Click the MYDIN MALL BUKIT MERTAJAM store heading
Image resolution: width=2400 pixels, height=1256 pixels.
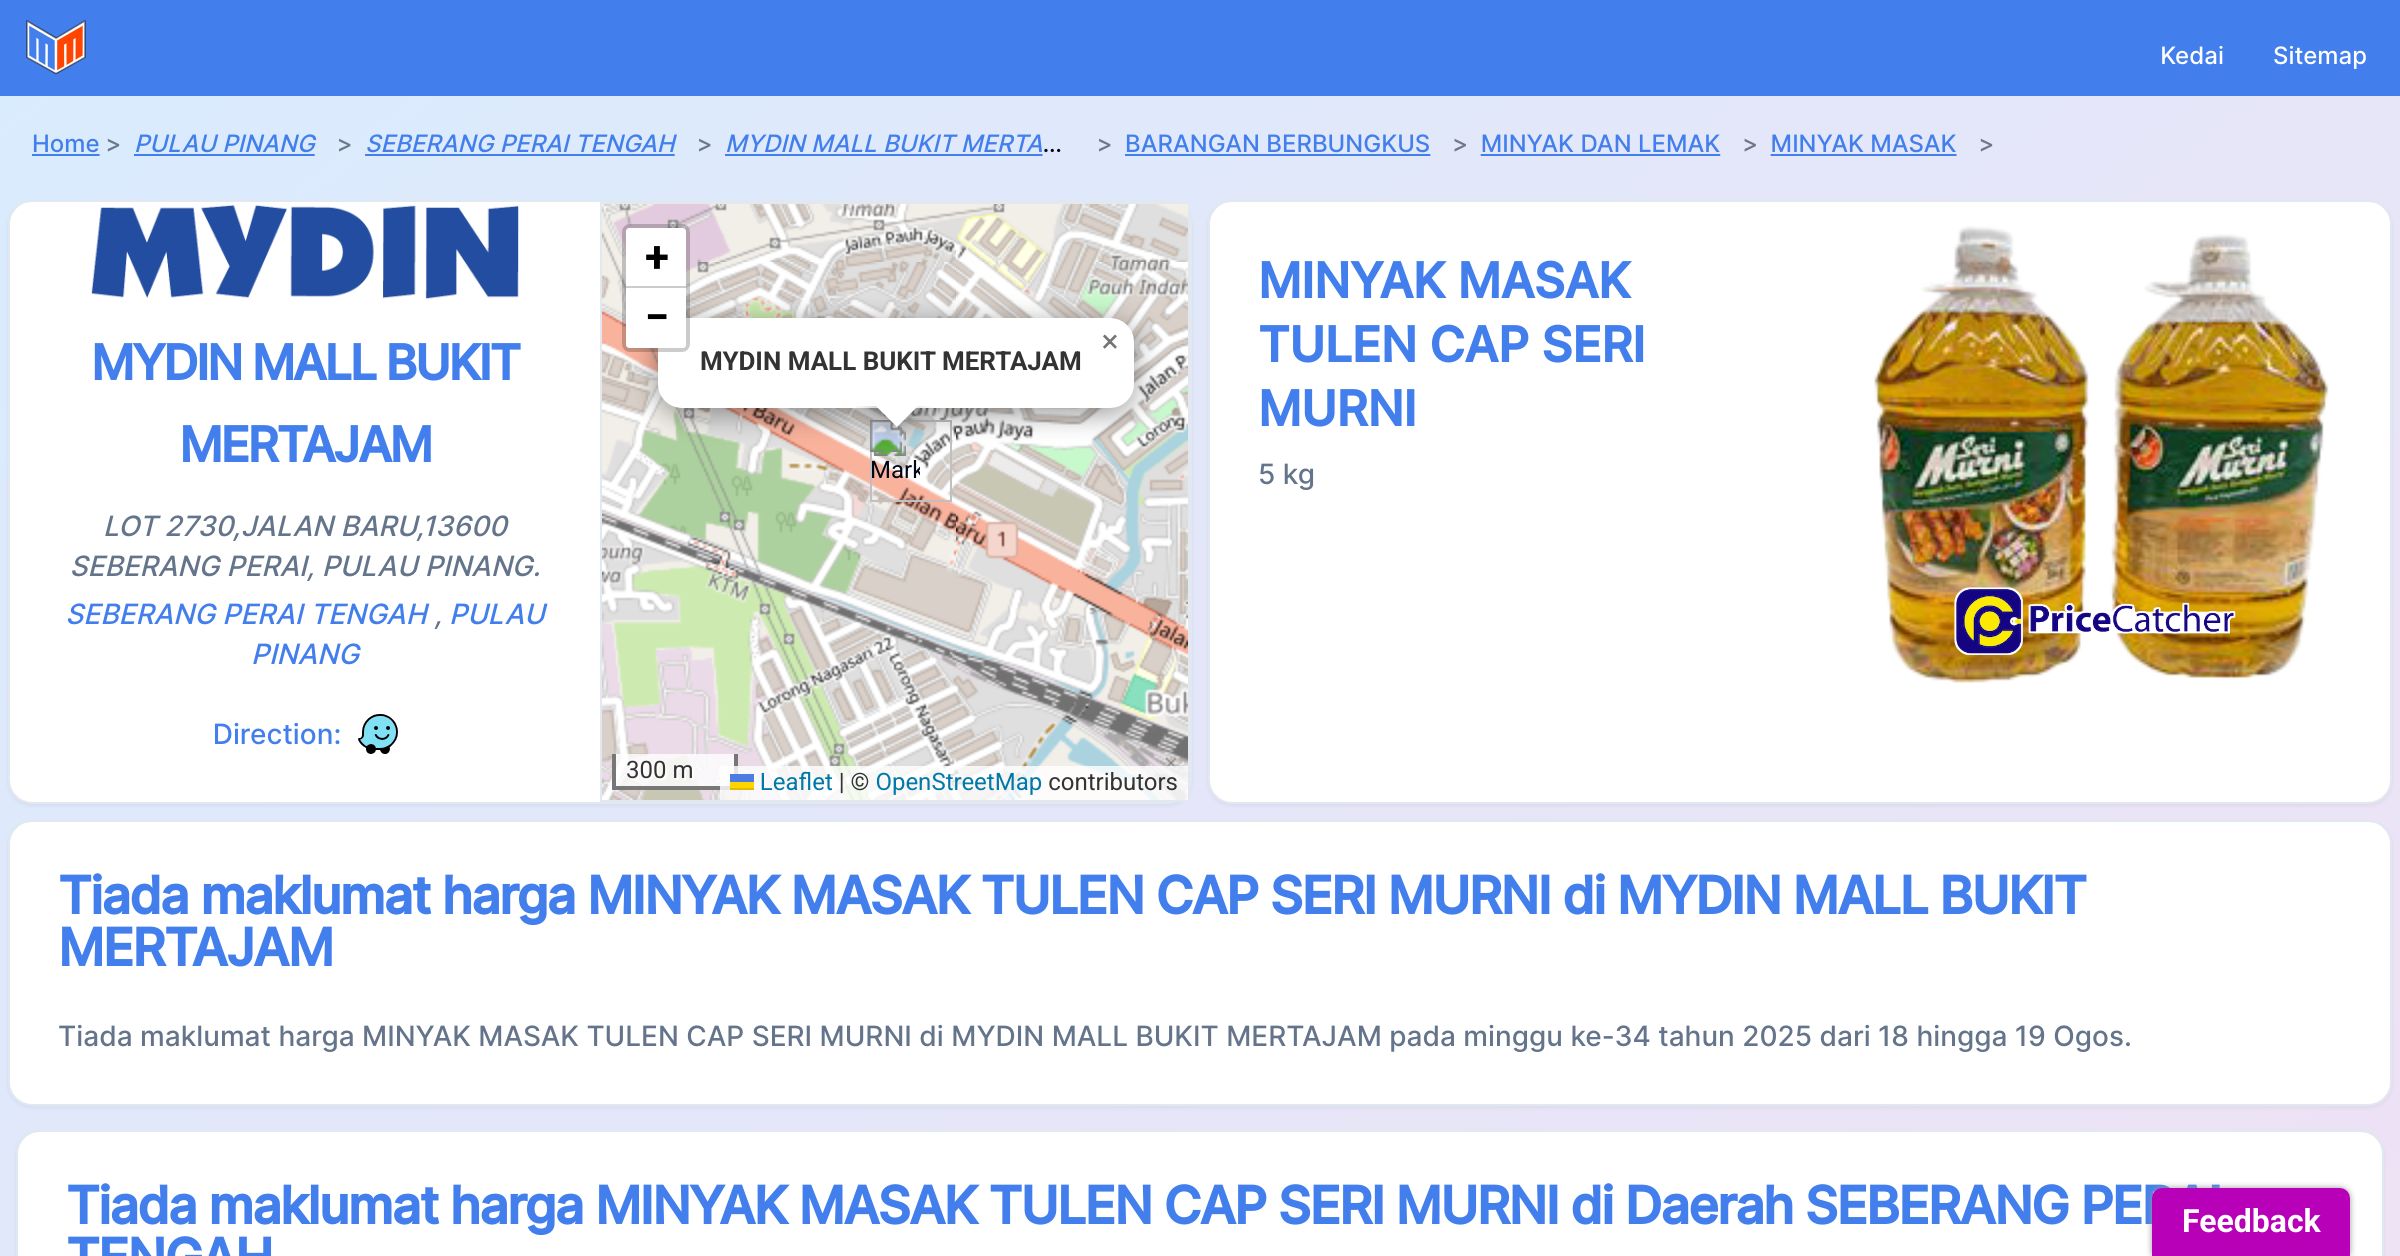pyautogui.click(x=305, y=403)
